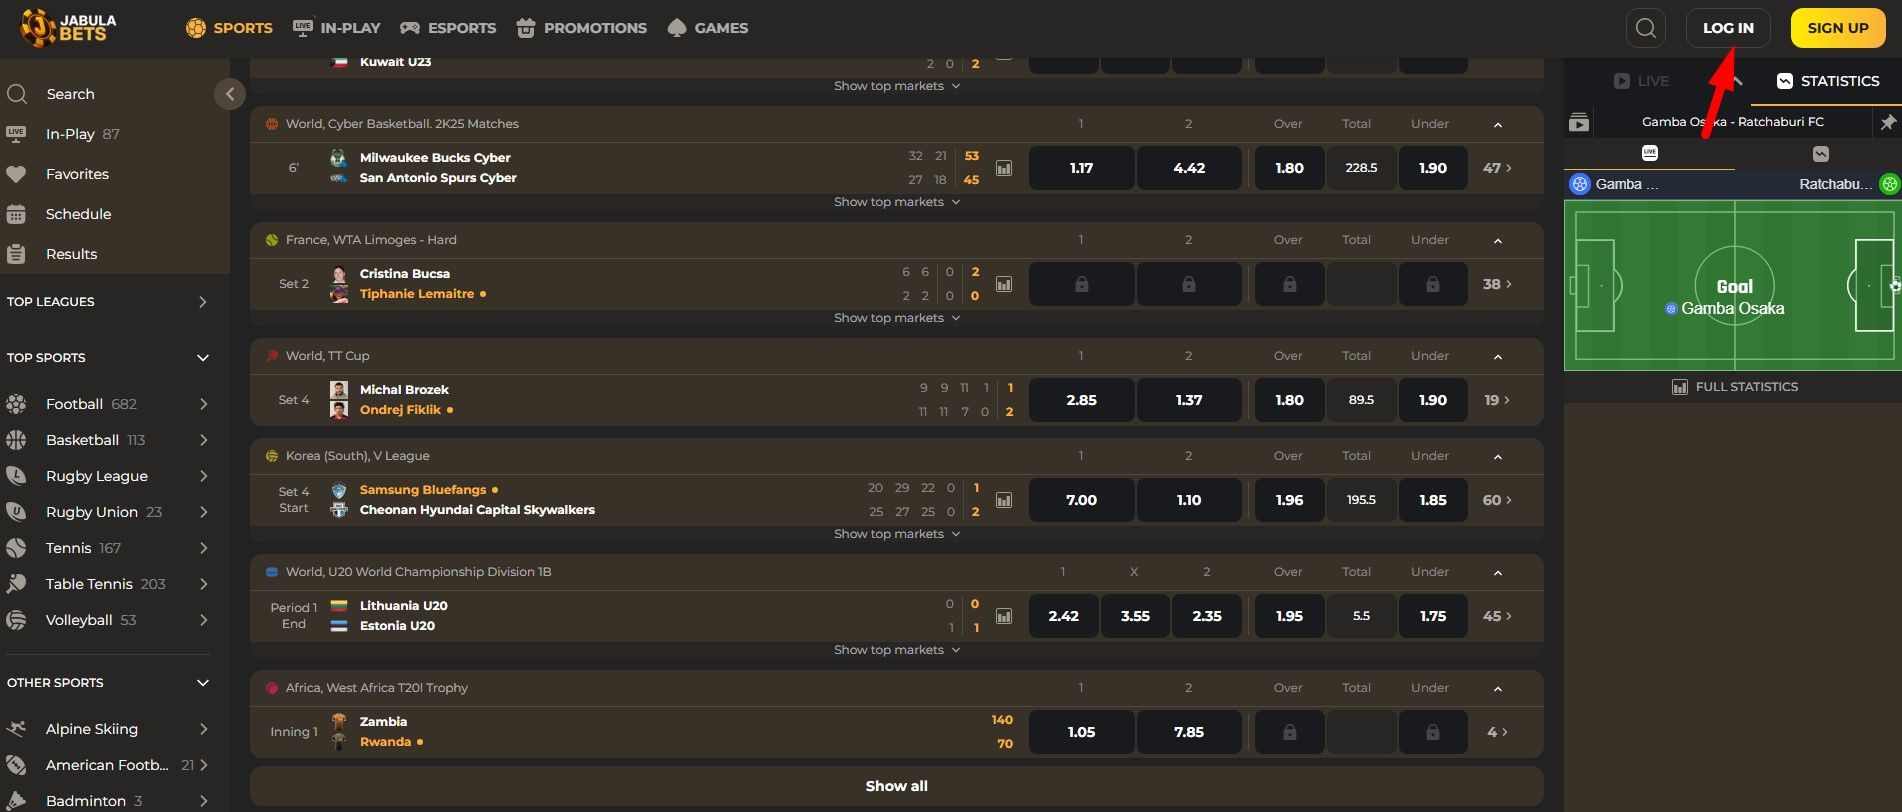Open the video playlist icon beside Gamba Osaka
This screenshot has height=812, width=1902.
pyautogui.click(x=1579, y=122)
